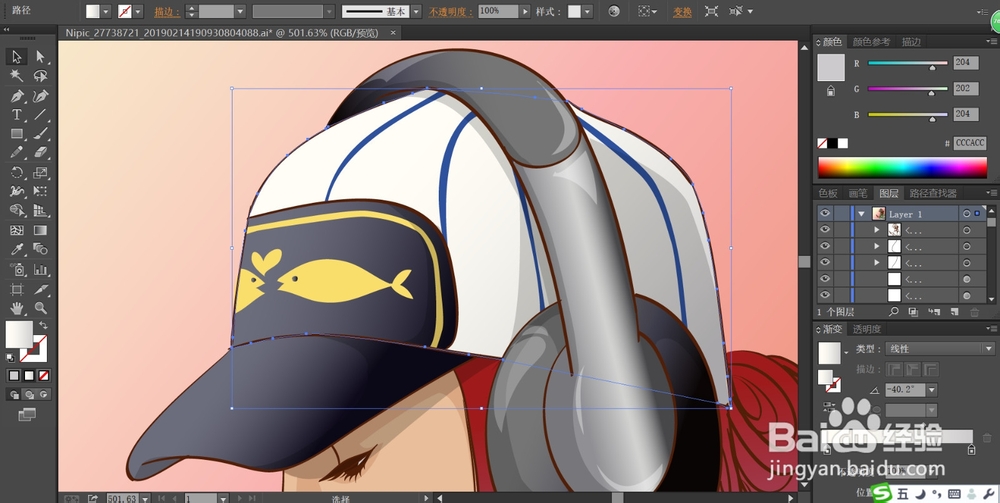This screenshot has height=503, width=1000.
Task: Open the brush definition dropdown (基本)
Action: (x=416, y=11)
